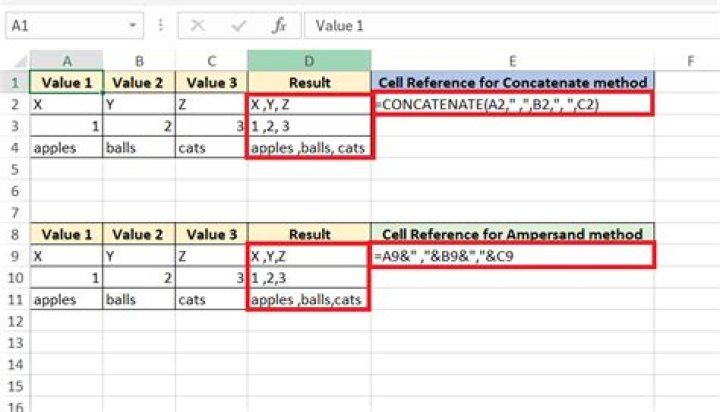Click 'Cell Reference for Concatenate method' header

point(512,83)
